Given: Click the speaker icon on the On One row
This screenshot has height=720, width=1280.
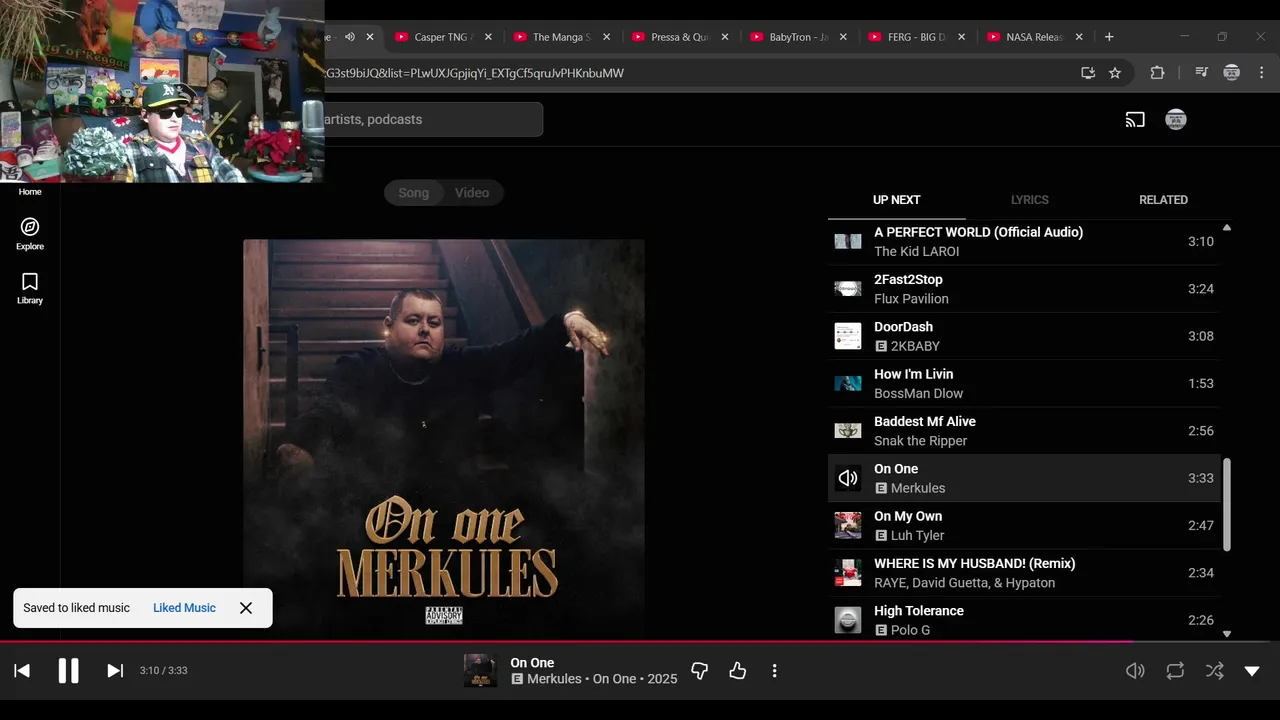Looking at the screenshot, I should (x=848, y=478).
